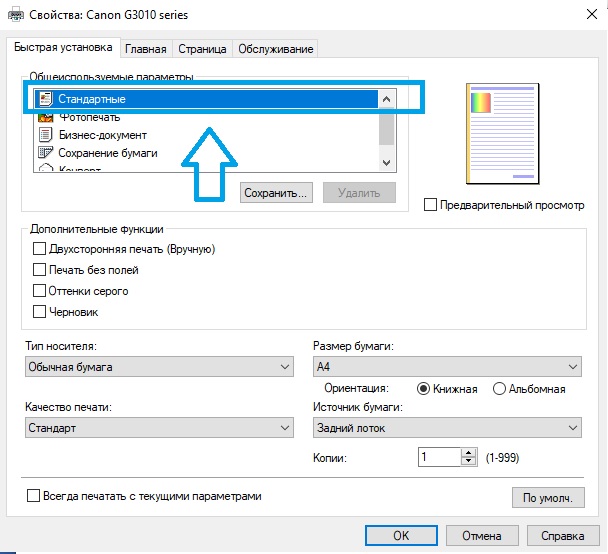608x554 pixels.
Task: Expand the Качество печати dropdown
Action: pos(158,428)
